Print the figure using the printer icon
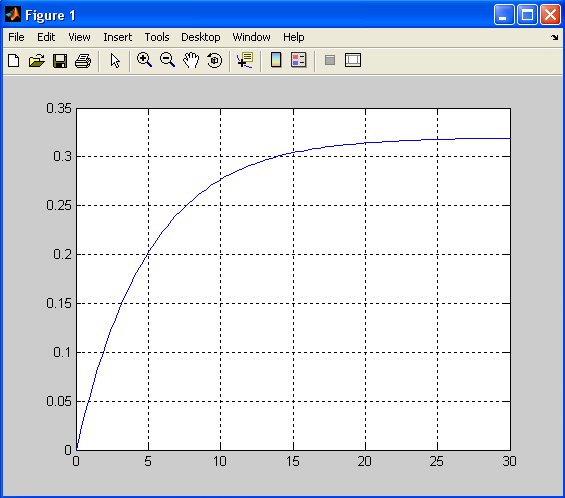 tap(83, 61)
